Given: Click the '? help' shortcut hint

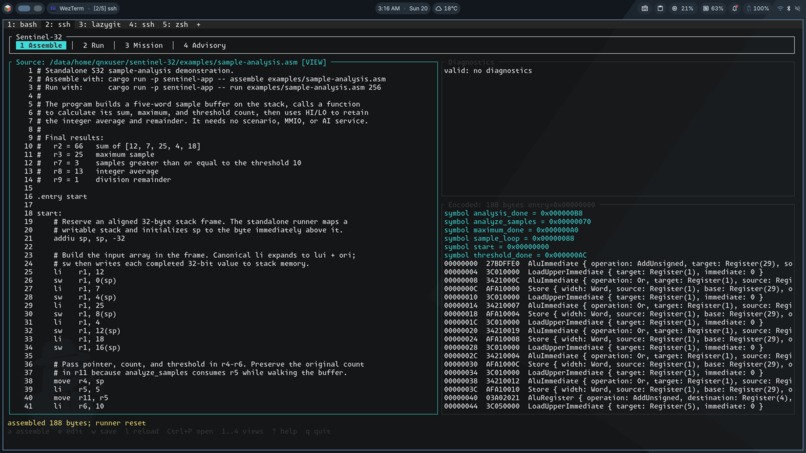Looking at the screenshot, I should pos(285,431).
